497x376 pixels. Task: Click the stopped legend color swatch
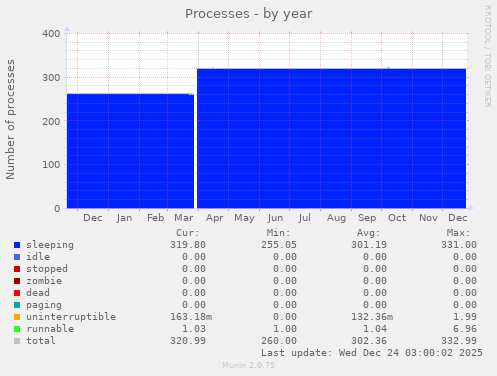tap(17, 269)
